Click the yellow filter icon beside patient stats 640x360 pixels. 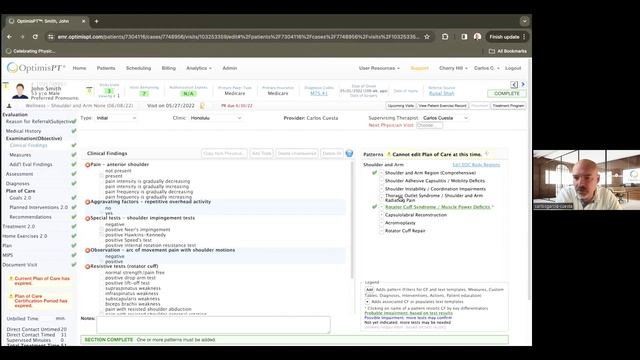click(x=89, y=91)
